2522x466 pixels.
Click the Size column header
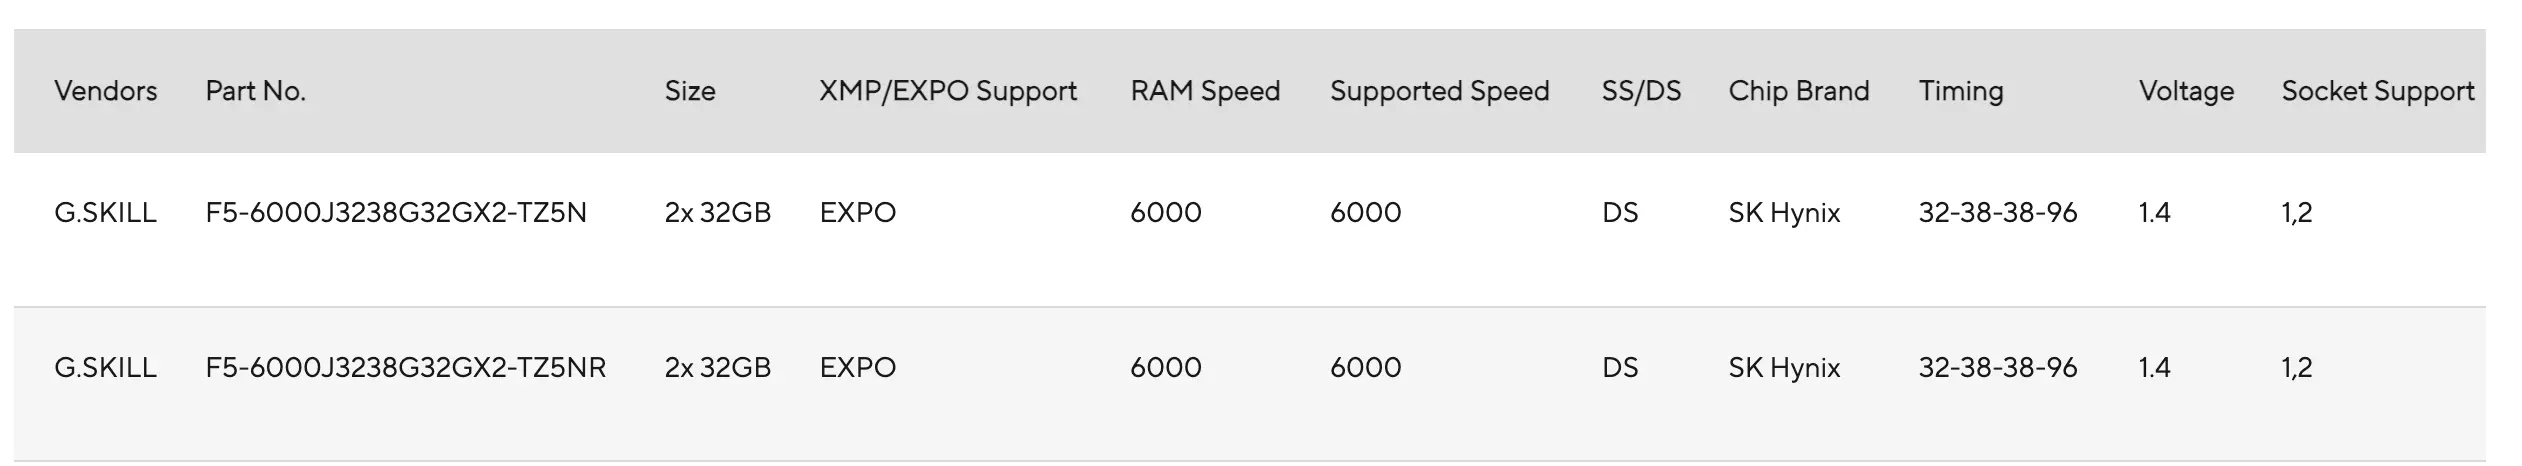(x=690, y=91)
